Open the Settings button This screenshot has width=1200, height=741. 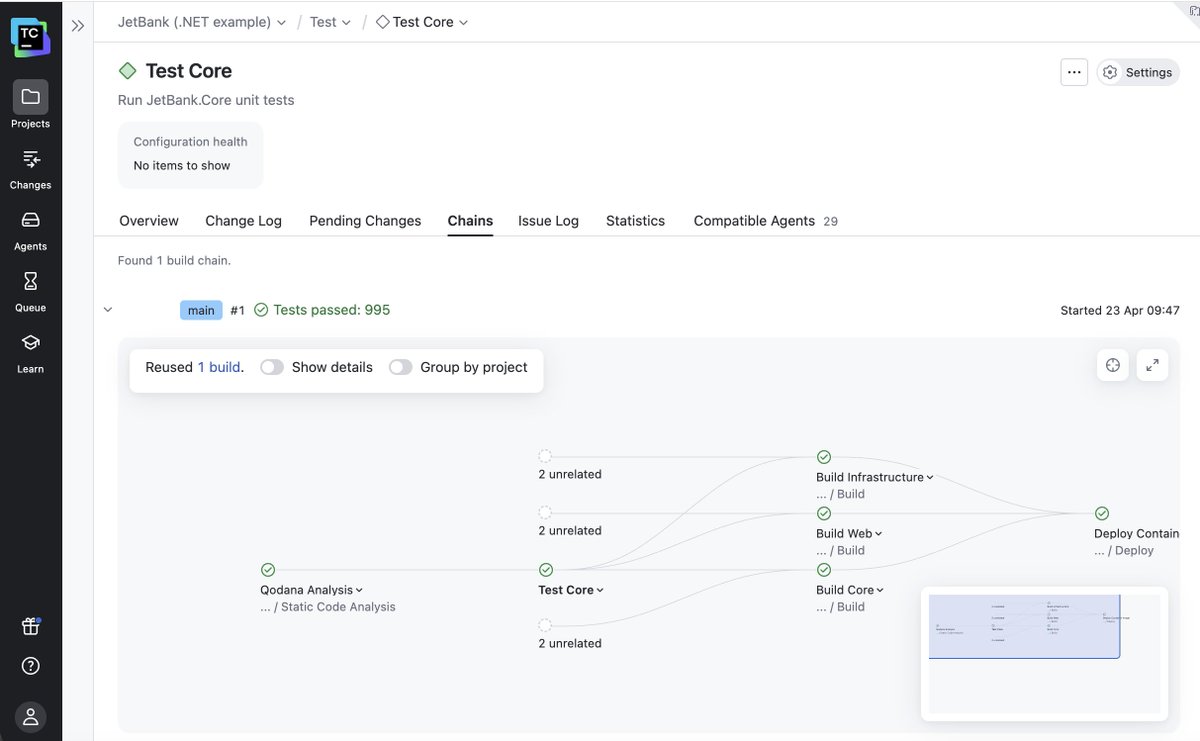click(1138, 72)
